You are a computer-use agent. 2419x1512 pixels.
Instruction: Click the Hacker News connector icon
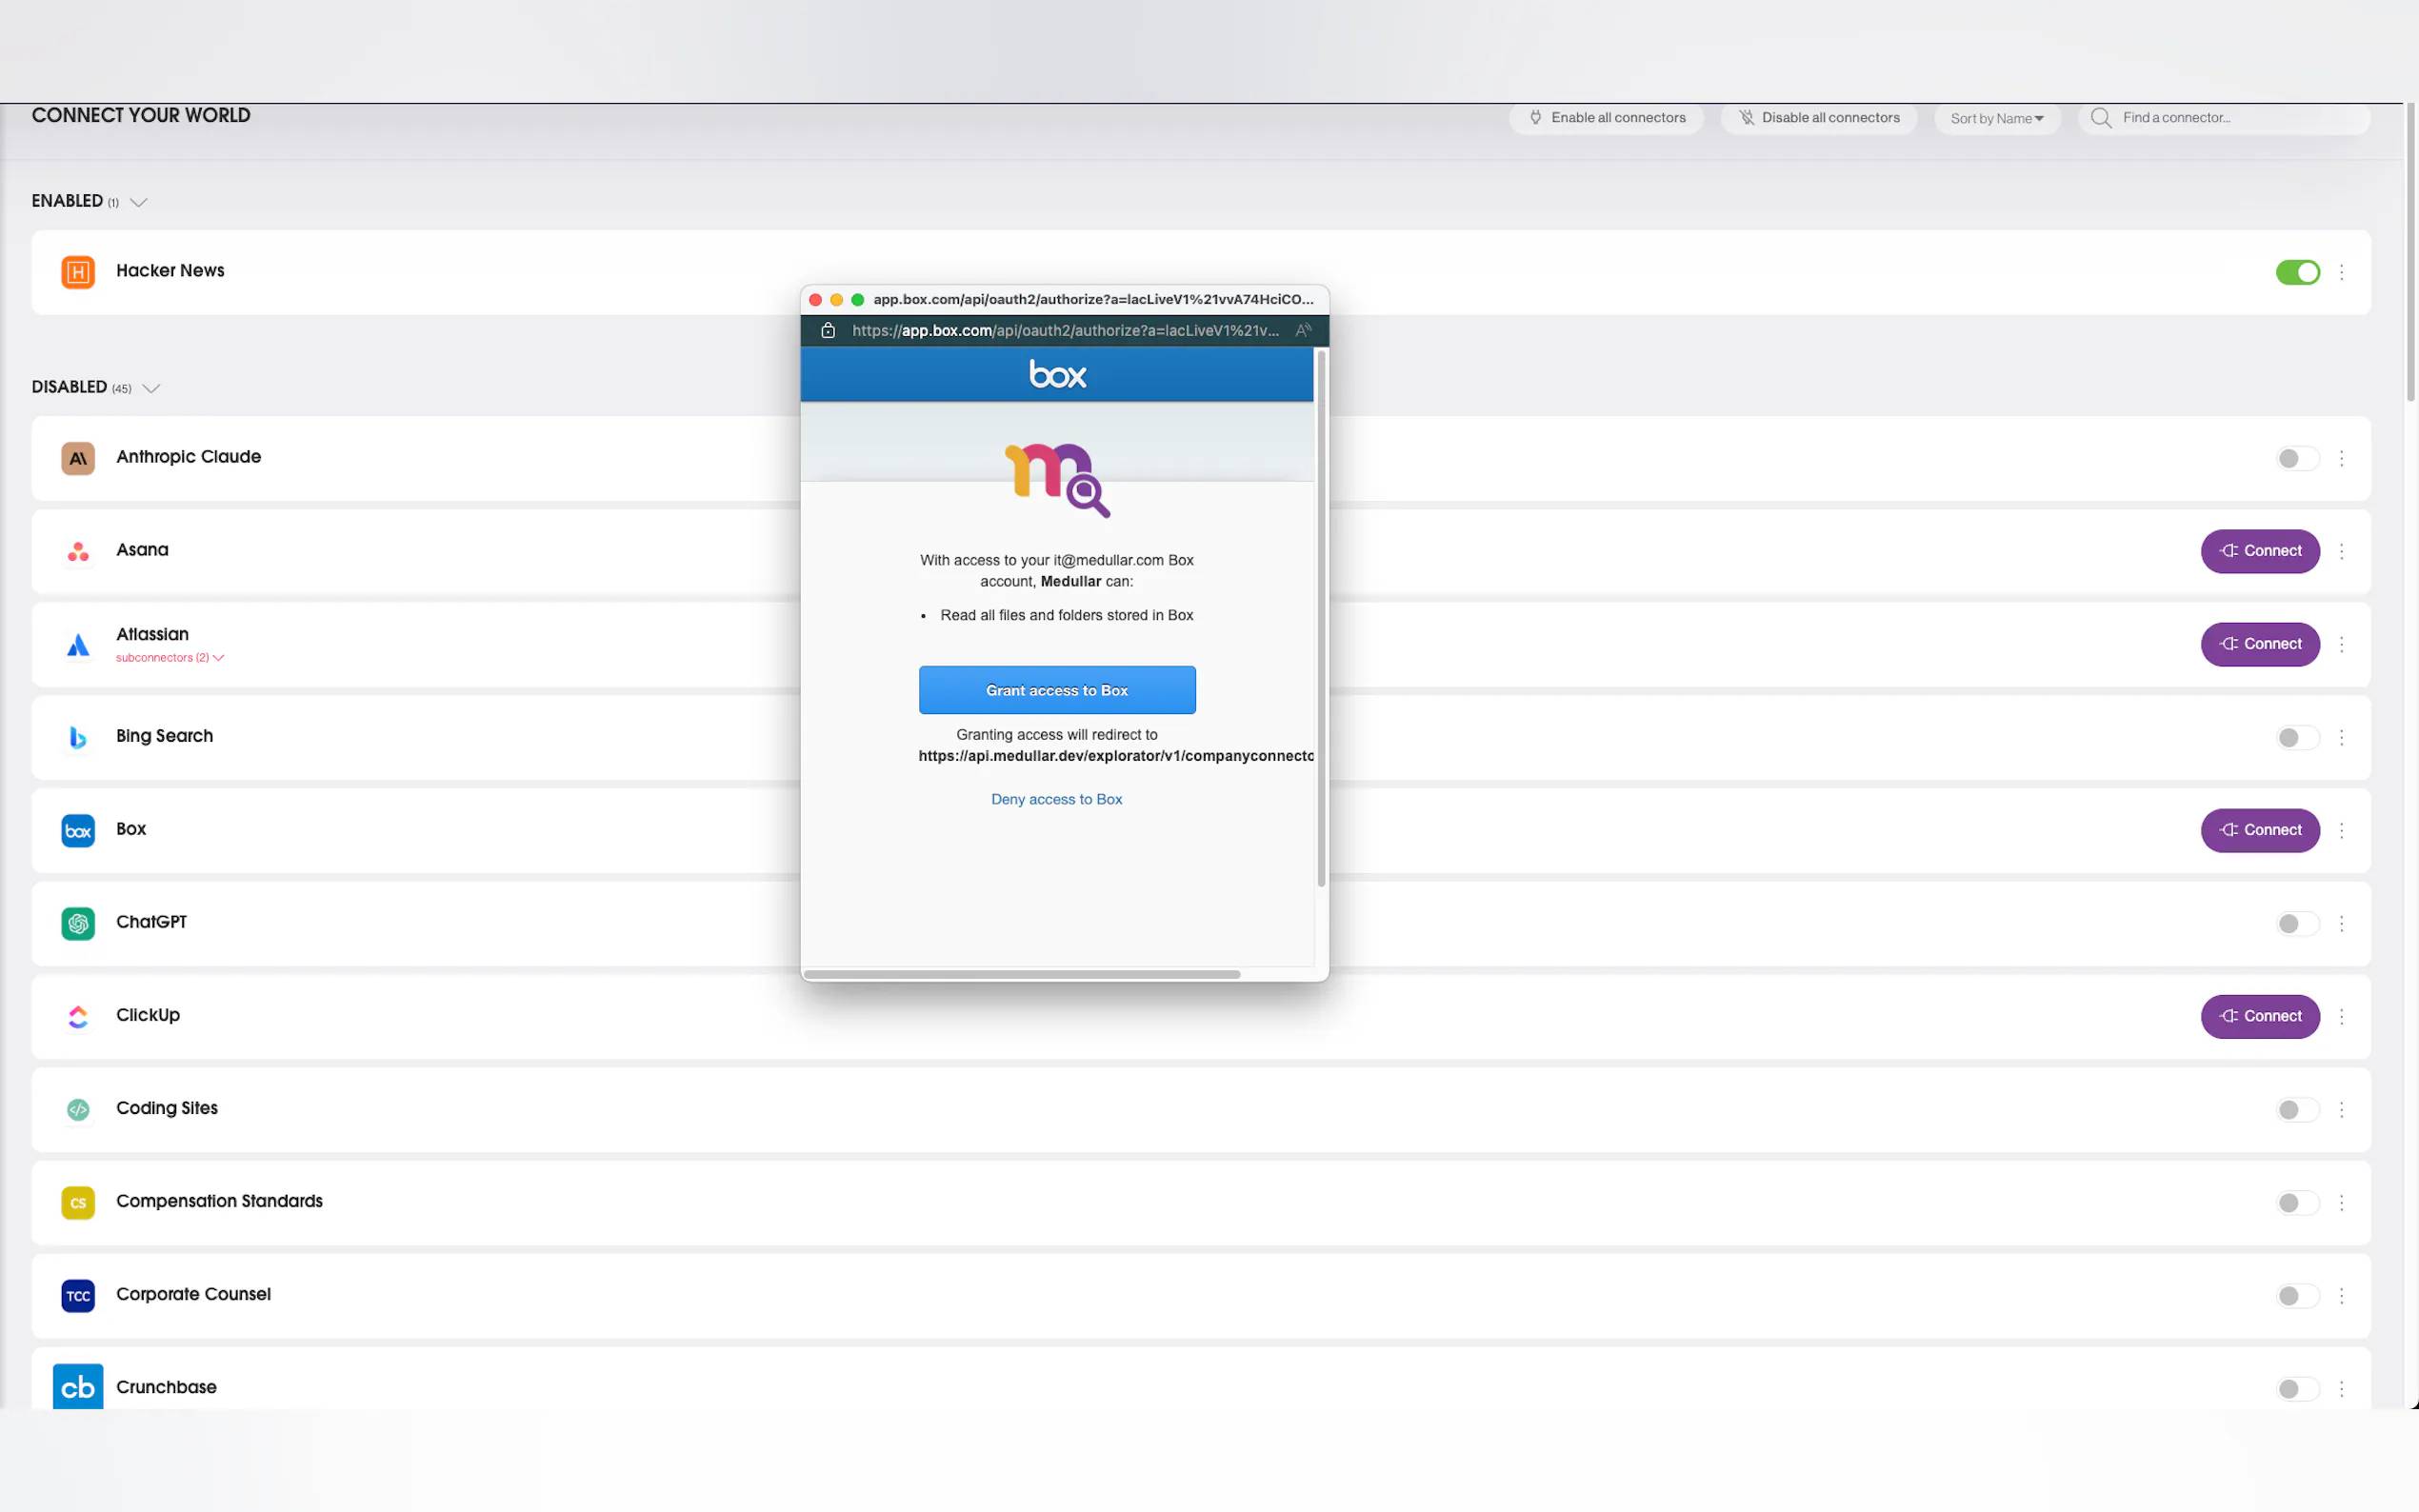click(x=78, y=272)
